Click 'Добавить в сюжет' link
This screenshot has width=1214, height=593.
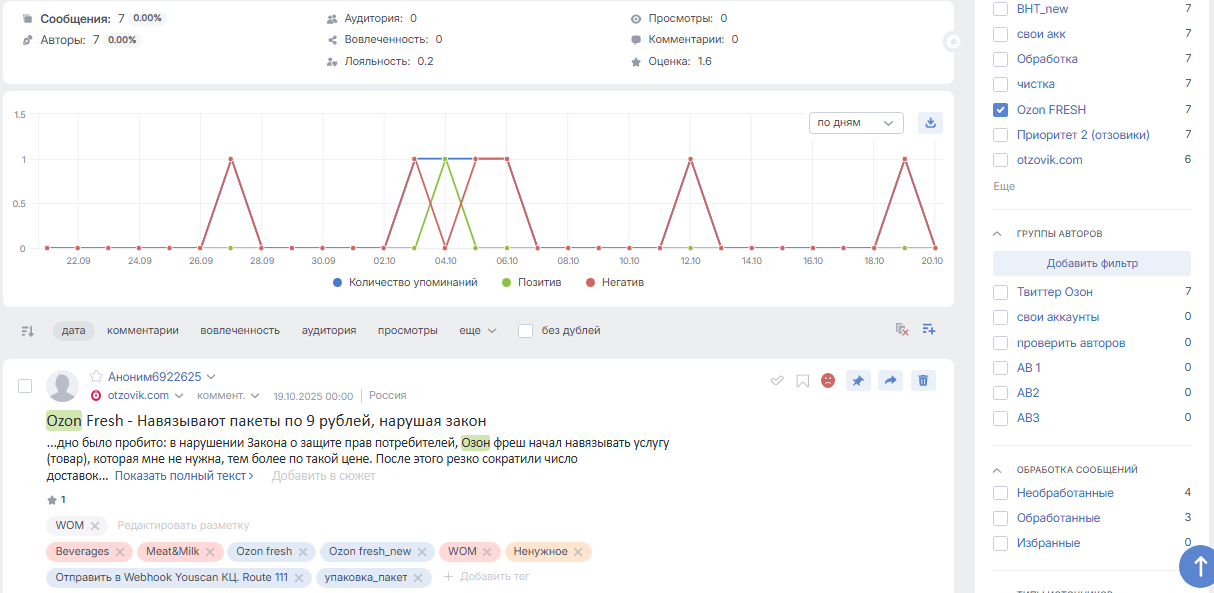(323, 476)
